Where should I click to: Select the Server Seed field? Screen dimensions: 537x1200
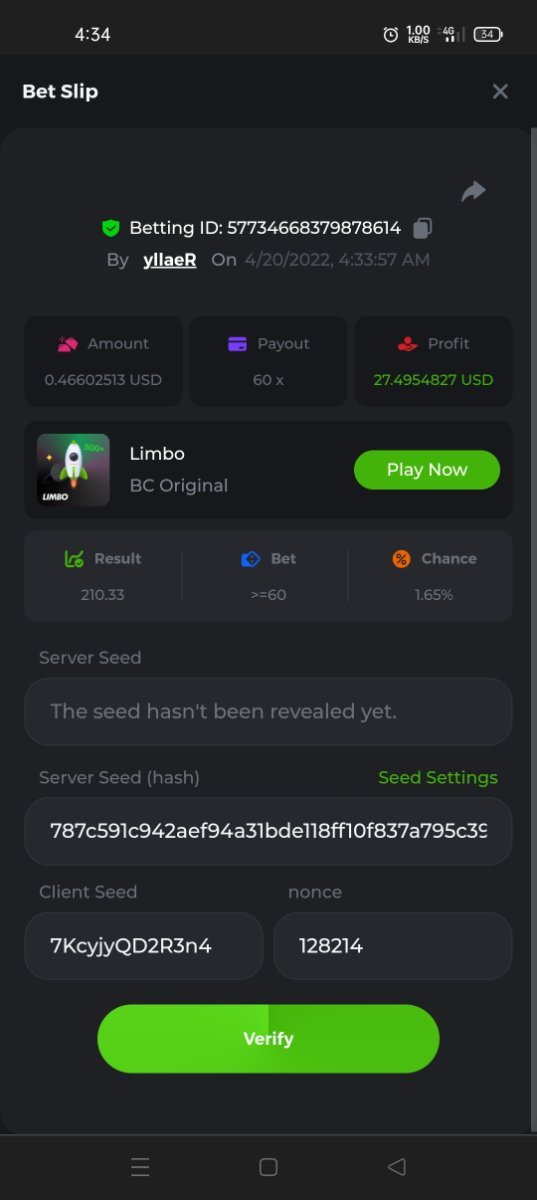coord(268,711)
